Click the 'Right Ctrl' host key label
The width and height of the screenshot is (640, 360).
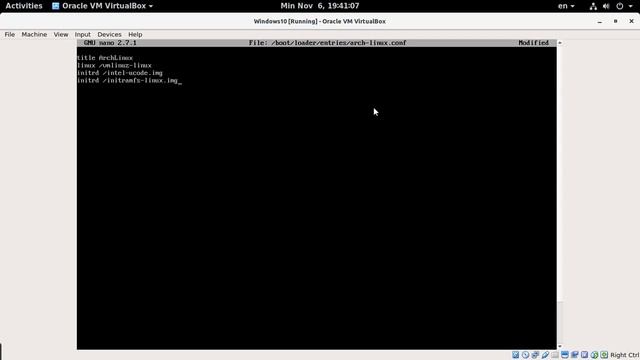click(x=624, y=355)
